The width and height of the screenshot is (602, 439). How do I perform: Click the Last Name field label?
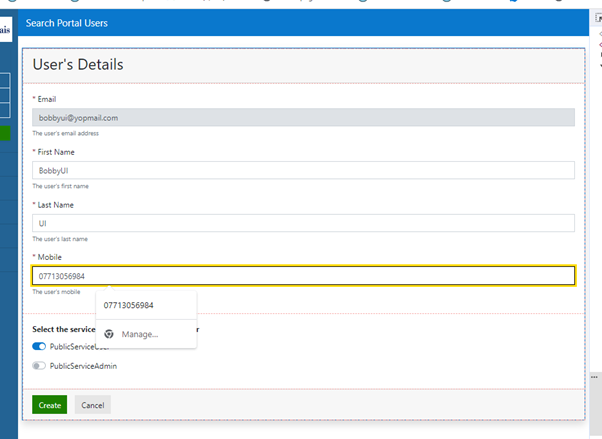point(56,205)
